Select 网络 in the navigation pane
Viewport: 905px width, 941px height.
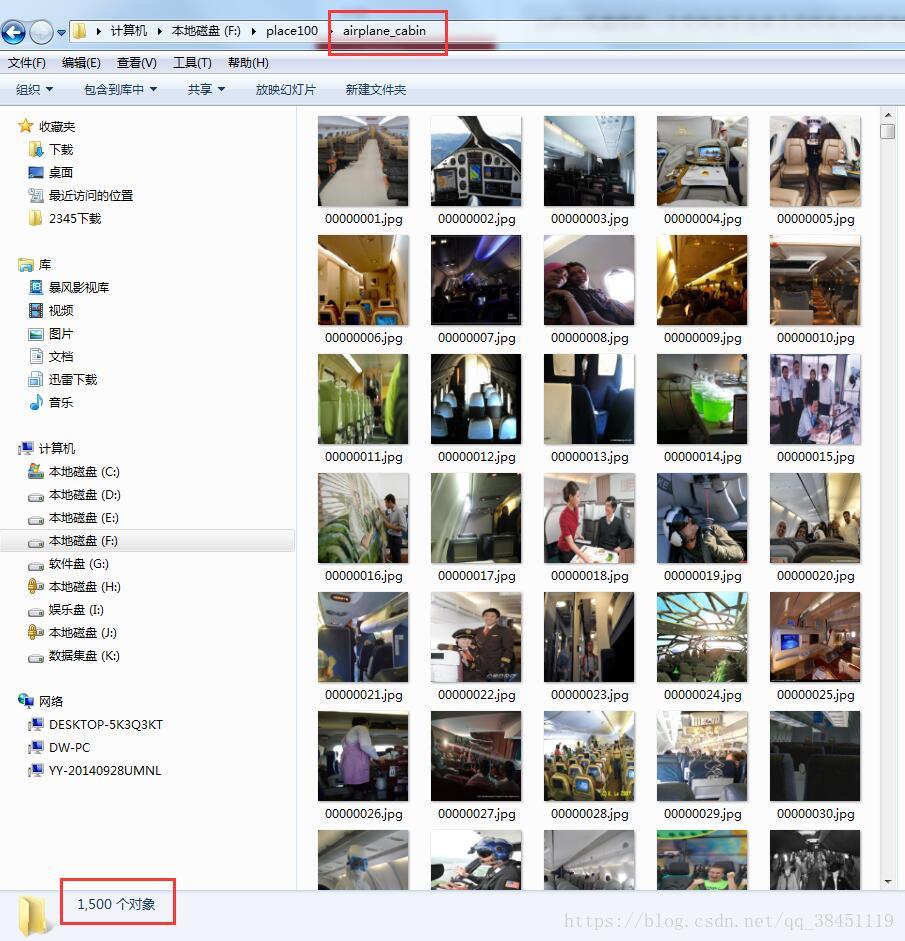(50, 701)
